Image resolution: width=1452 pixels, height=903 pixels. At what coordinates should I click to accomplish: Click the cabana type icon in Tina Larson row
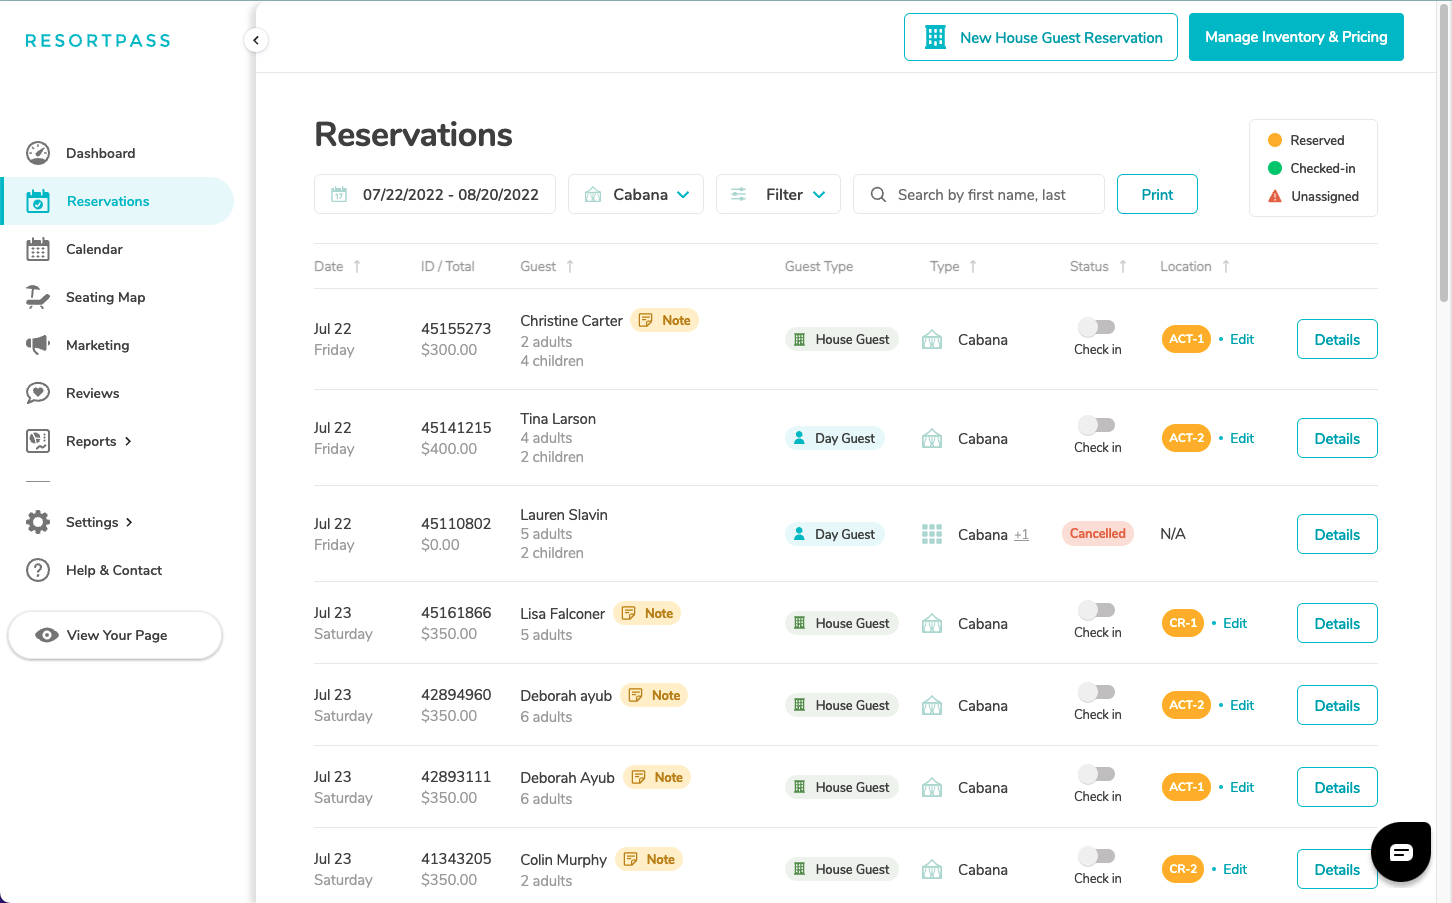(x=932, y=438)
